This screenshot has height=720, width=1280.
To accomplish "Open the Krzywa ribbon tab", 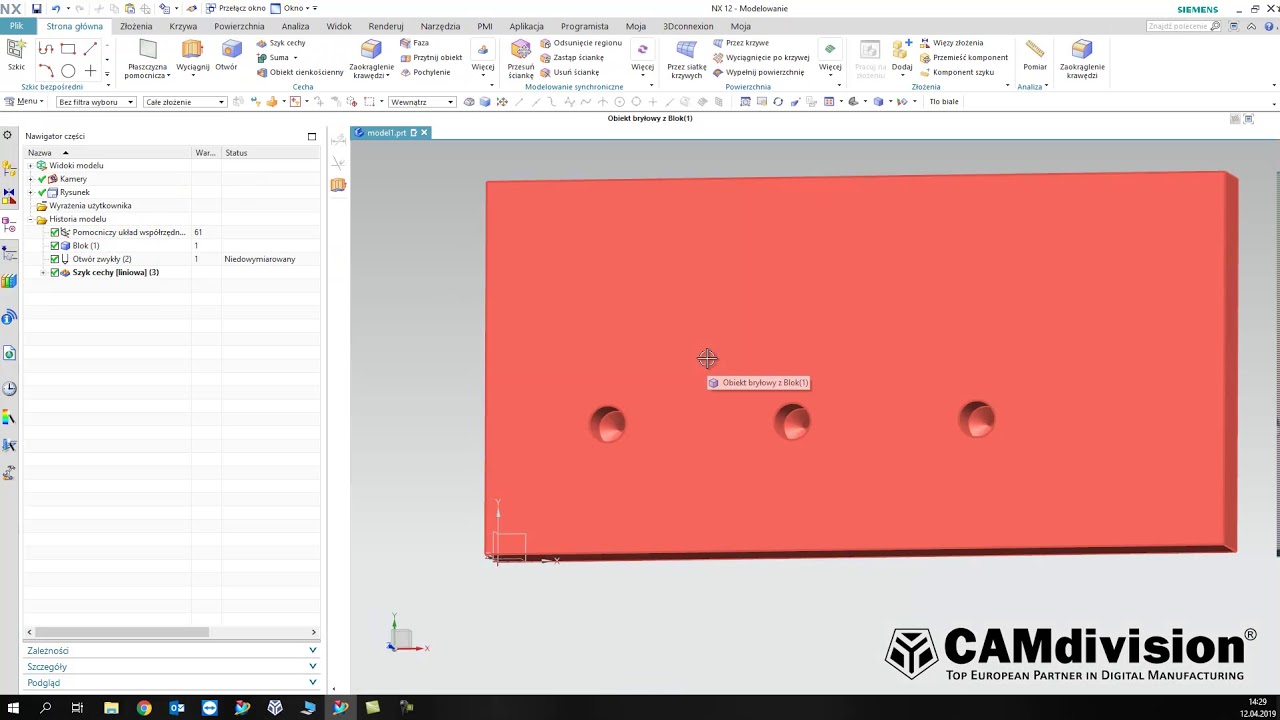I will coord(183,26).
